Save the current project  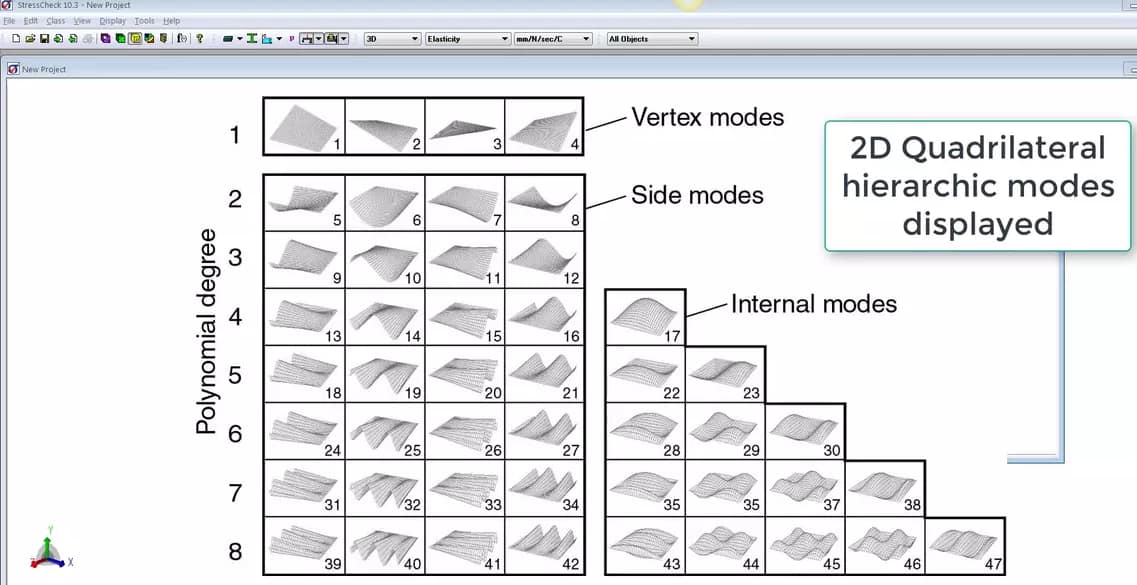(x=43, y=38)
